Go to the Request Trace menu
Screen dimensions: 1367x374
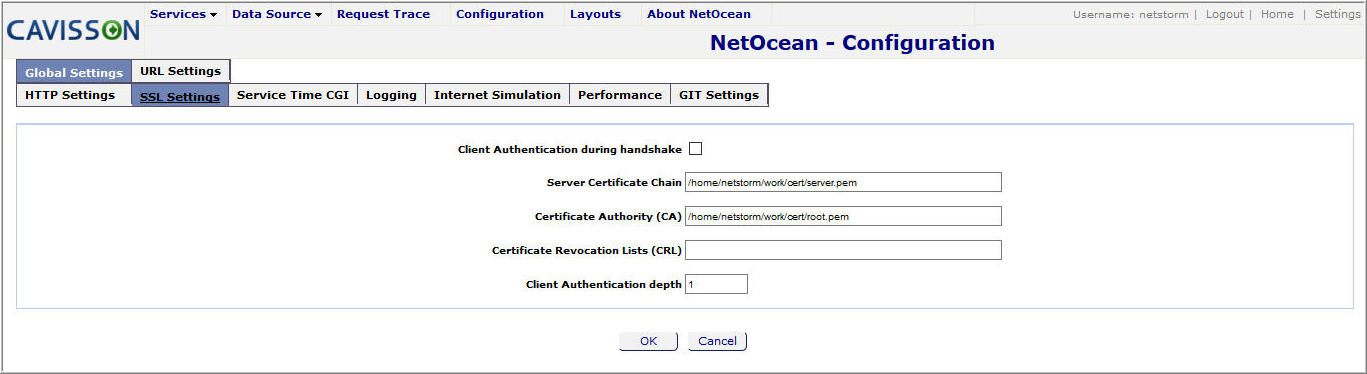pyautogui.click(x=383, y=14)
